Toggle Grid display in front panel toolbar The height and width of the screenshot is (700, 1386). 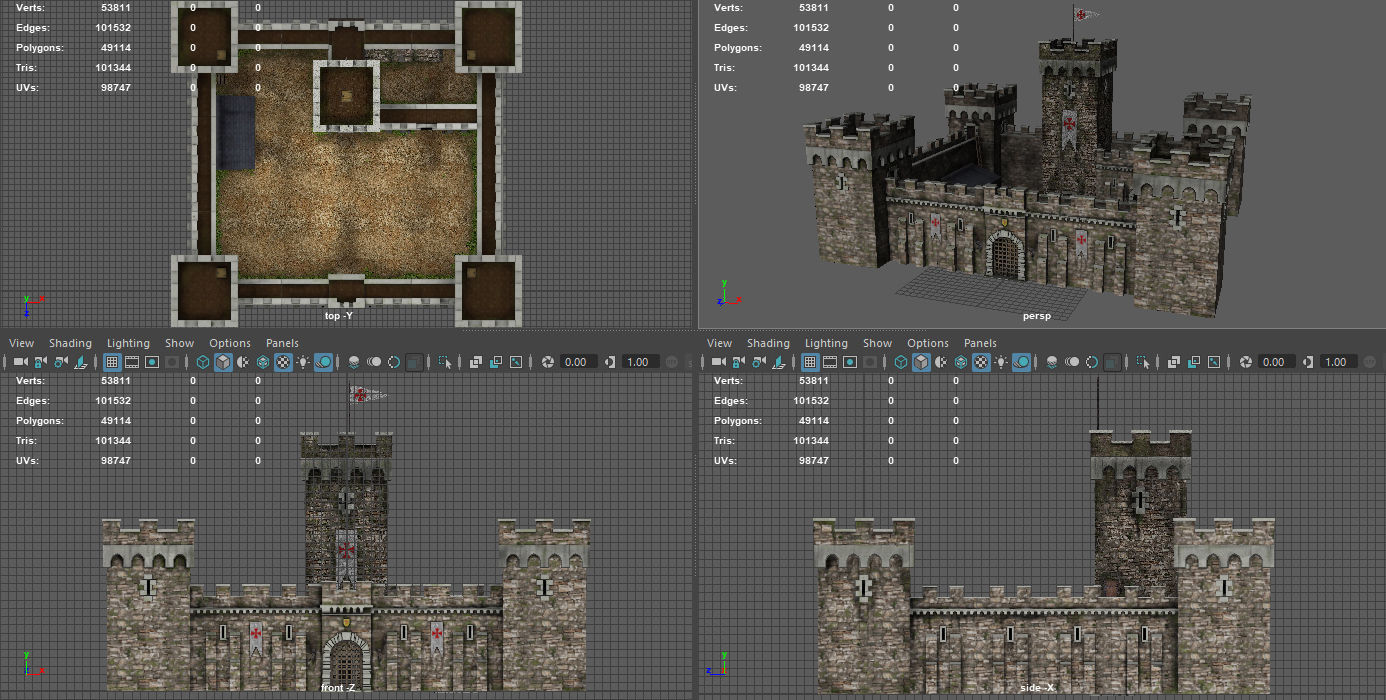(x=112, y=362)
